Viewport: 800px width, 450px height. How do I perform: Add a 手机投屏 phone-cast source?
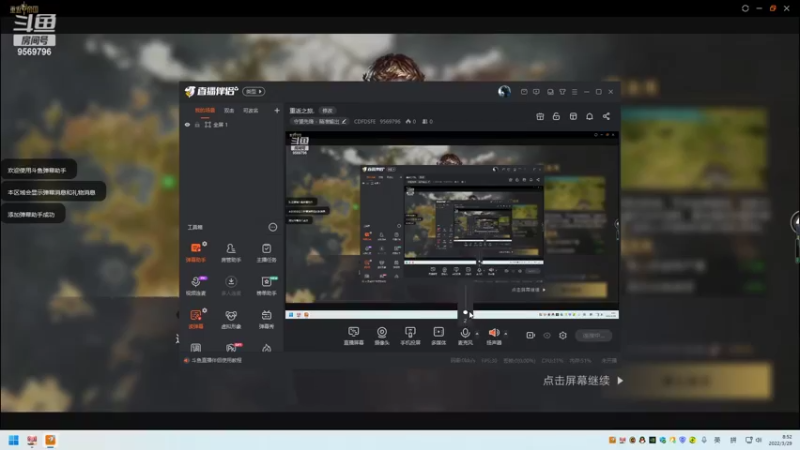pos(410,336)
